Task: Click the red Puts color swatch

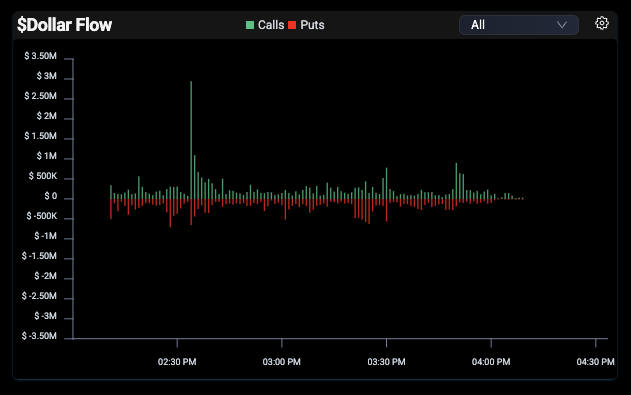Action: pyautogui.click(x=292, y=25)
